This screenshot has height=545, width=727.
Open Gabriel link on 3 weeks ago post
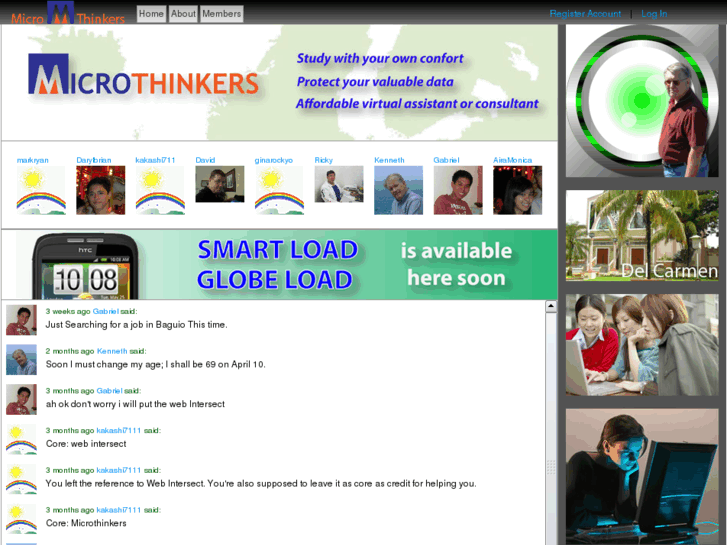(106, 311)
